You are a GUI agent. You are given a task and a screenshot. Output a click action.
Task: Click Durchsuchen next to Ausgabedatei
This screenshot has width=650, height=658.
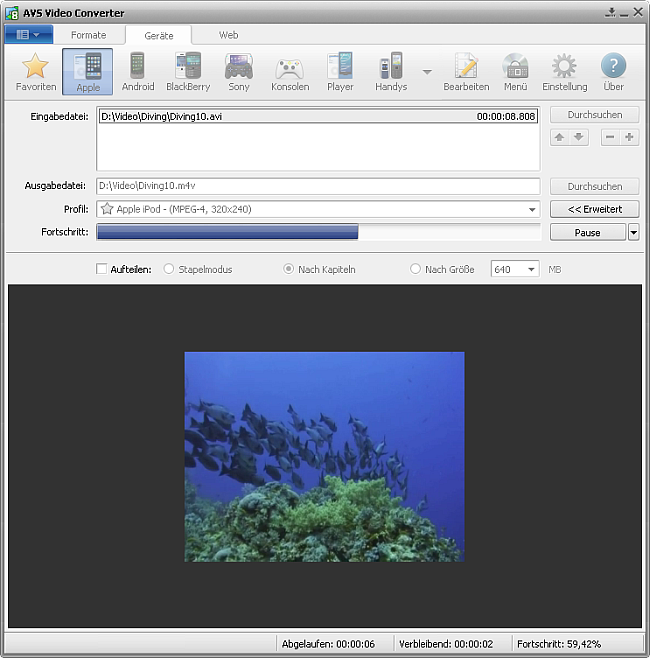tap(594, 186)
